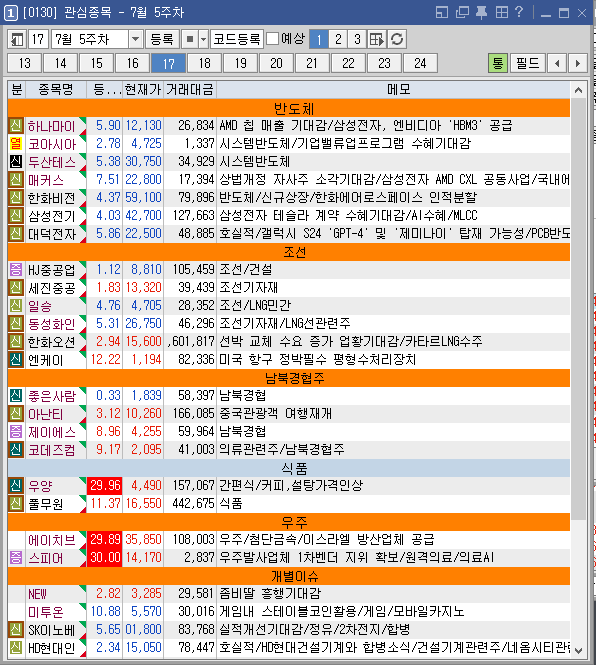Click the 현재가 column header
Screen dimensions: 596x665
click(x=143, y=89)
